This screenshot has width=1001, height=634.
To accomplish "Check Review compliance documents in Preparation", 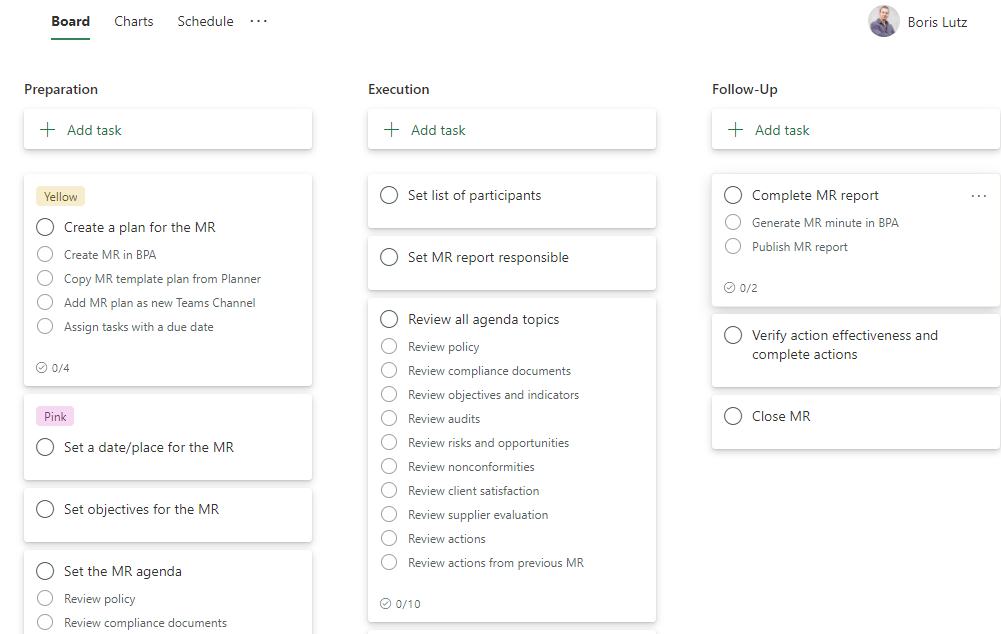I will coord(45,622).
